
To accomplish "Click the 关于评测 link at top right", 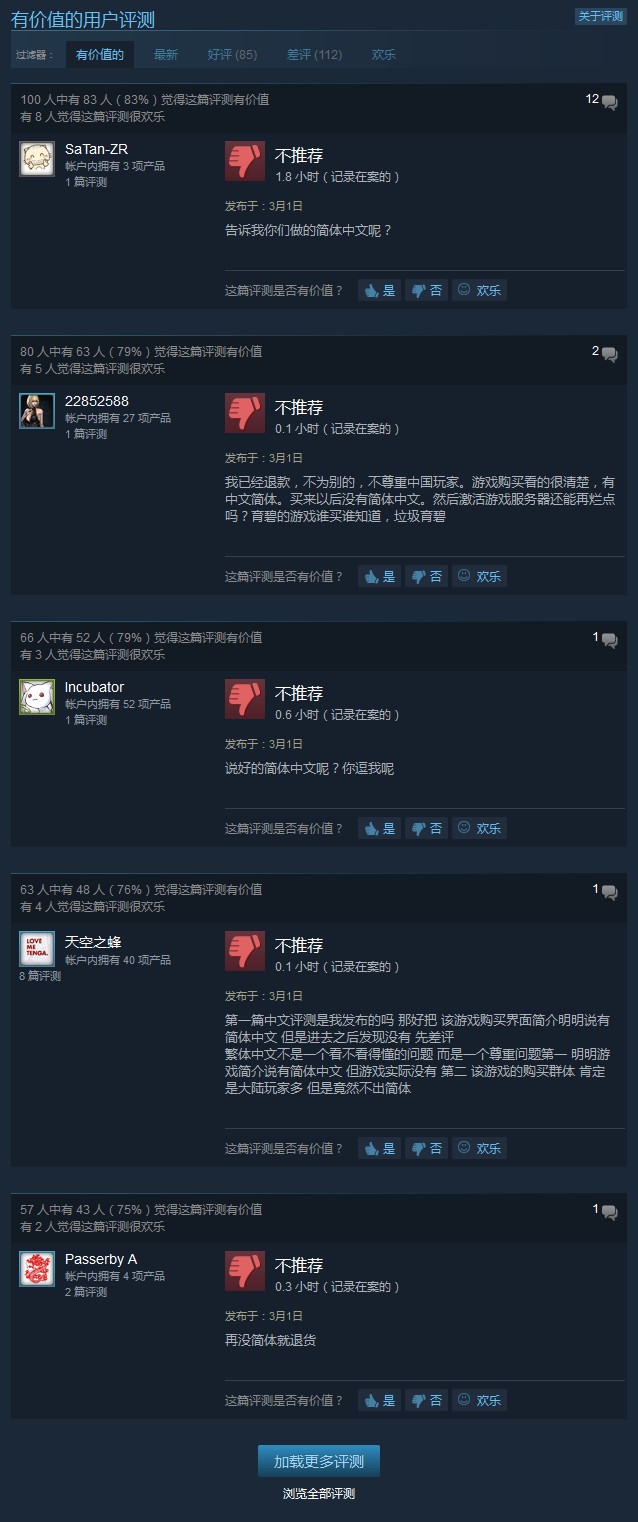I will [x=601, y=16].
